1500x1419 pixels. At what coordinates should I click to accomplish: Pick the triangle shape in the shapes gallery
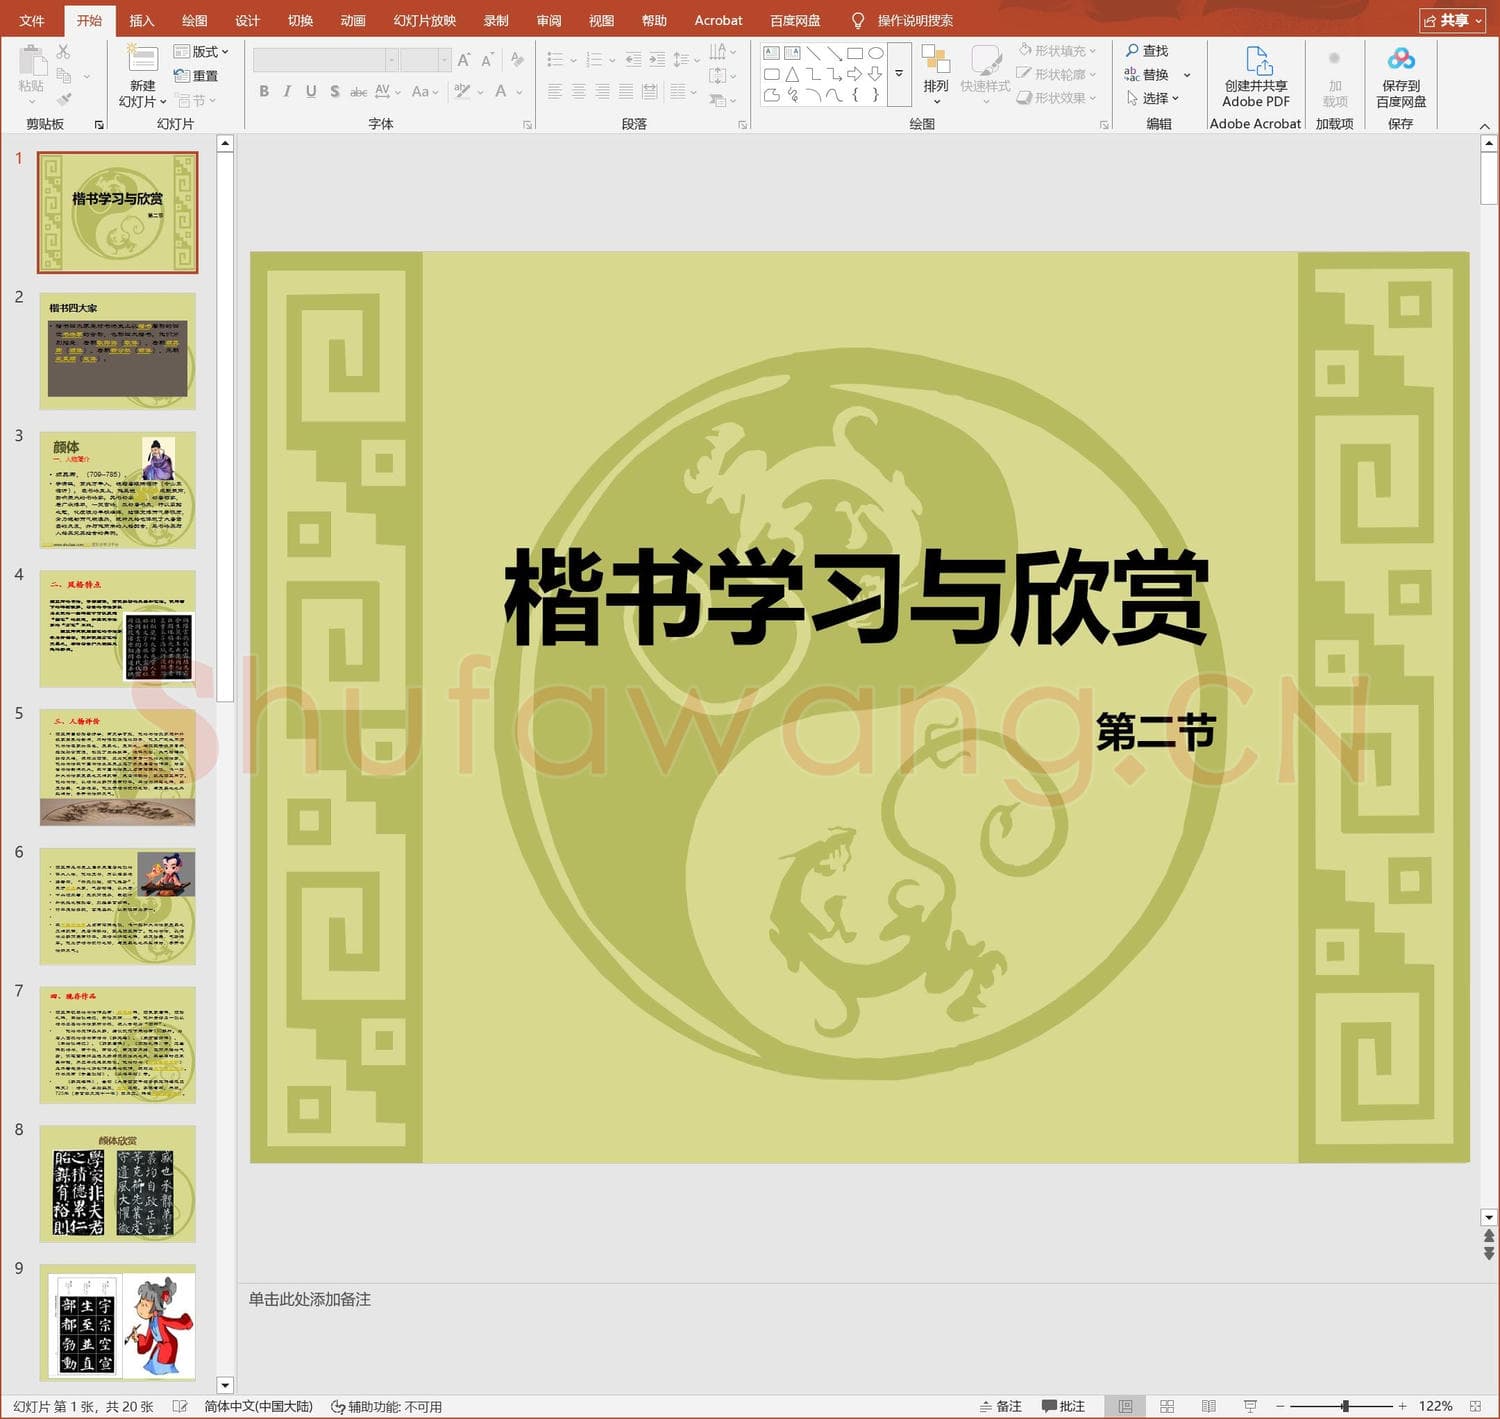pyautogui.click(x=792, y=74)
